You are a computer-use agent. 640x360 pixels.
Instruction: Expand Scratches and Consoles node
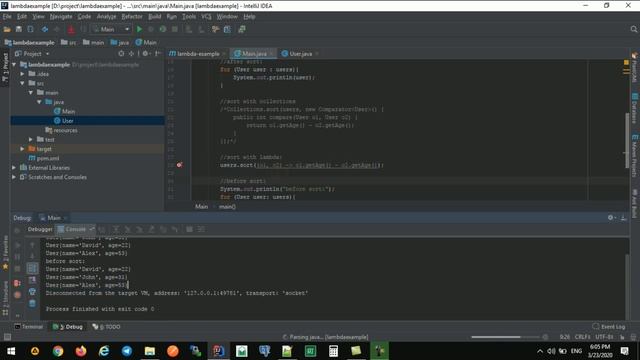click(x=14, y=177)
